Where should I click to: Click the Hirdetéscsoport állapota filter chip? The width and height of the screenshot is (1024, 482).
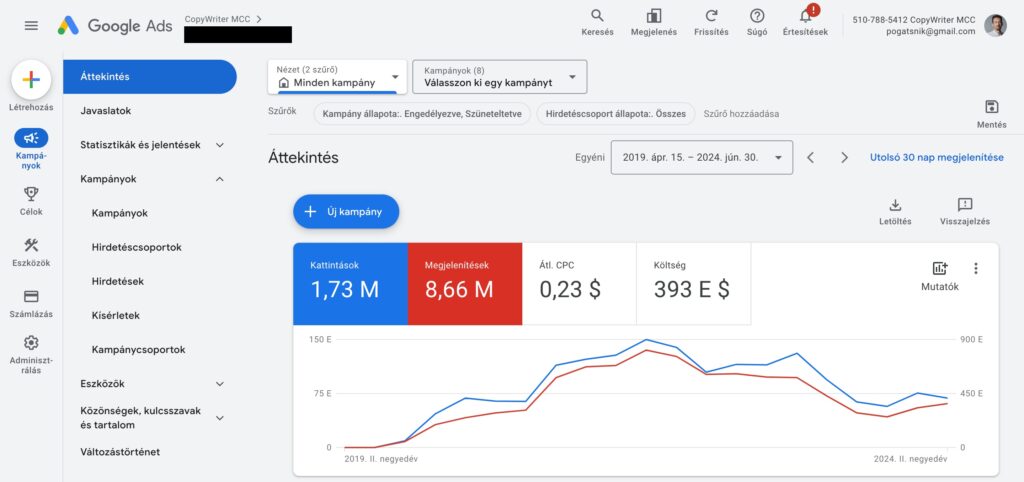(616, 114)
